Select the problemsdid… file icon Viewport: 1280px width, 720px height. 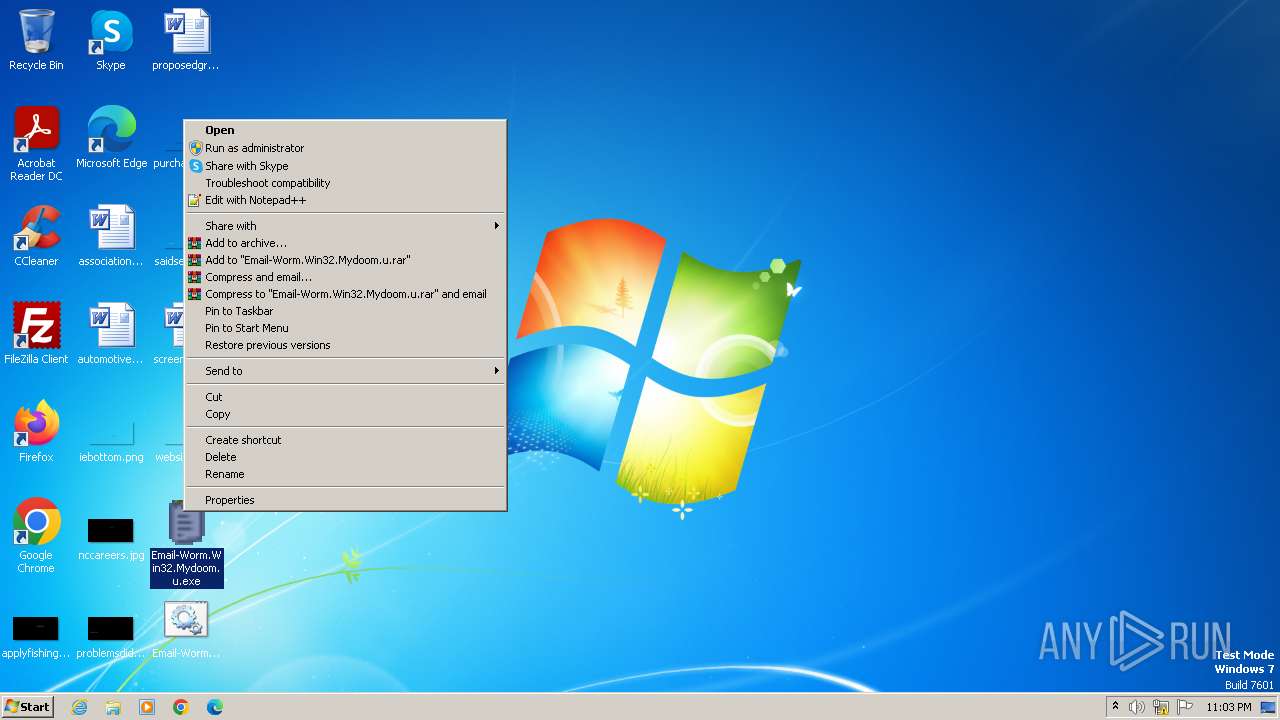pyautogui.click(x=111, y=638)
